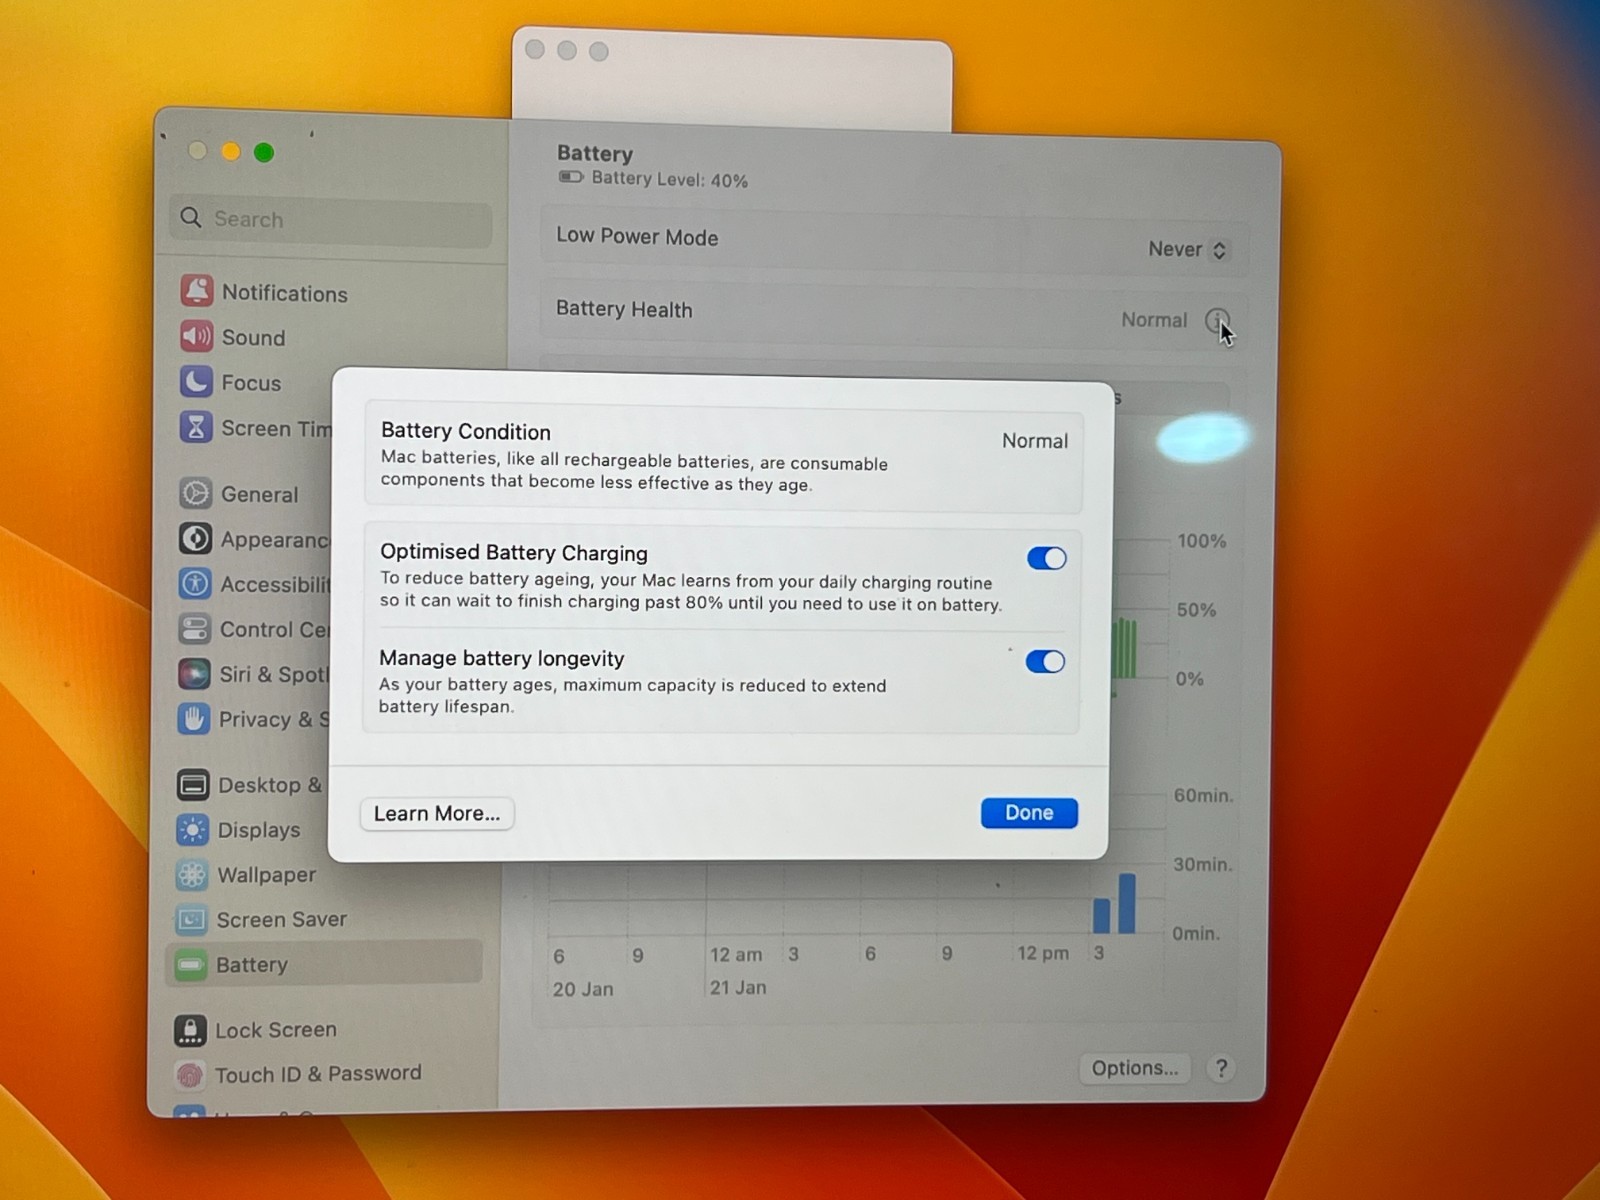The width and height of the screenshot is (1600, 1200).
Task: Click the Control Centre switches icon
Action: click(x=194, y=628)
